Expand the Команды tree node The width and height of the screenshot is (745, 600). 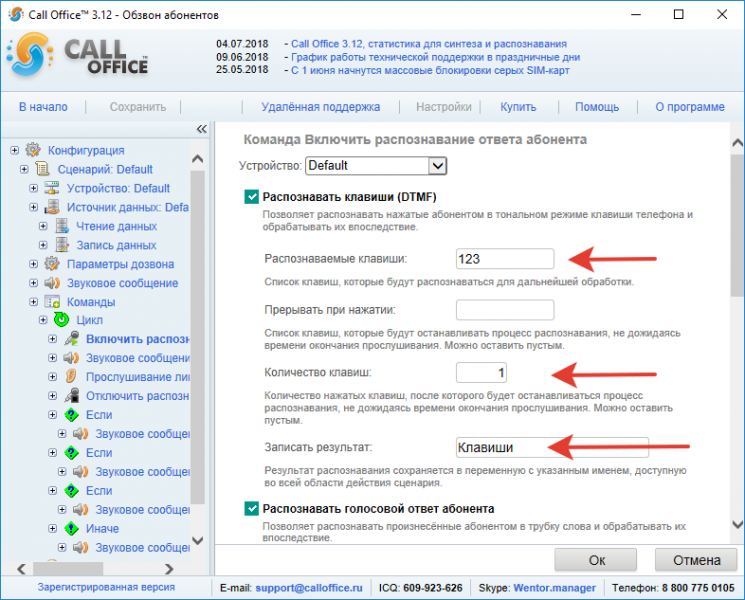(x=33, y=302)
